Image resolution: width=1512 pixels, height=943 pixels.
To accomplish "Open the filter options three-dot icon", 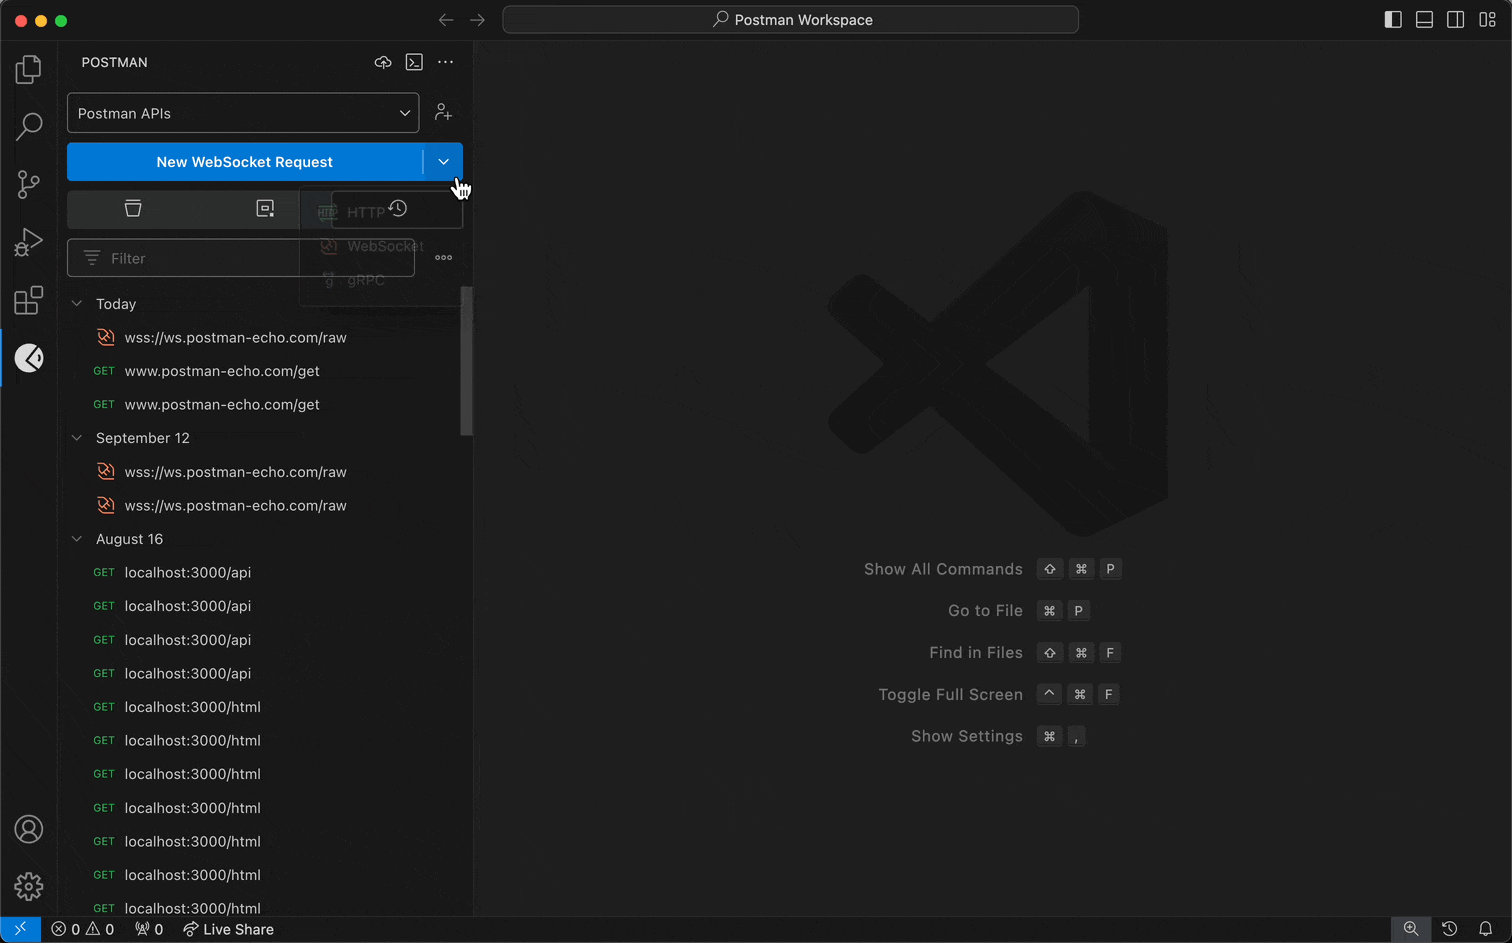I will point(444,258).
